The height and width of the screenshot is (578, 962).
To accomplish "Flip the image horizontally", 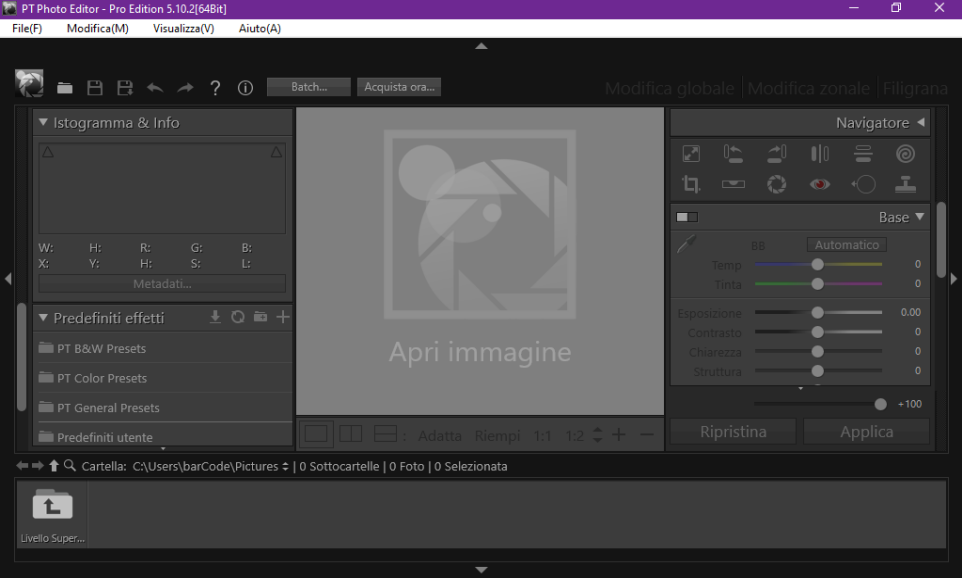I will [820, 153].
